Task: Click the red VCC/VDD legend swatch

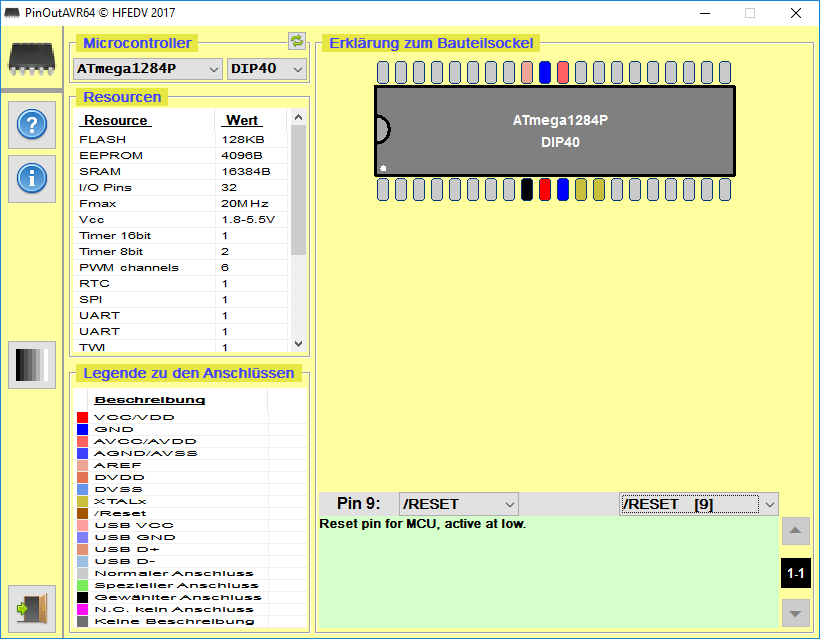Action: pos(83,417)
